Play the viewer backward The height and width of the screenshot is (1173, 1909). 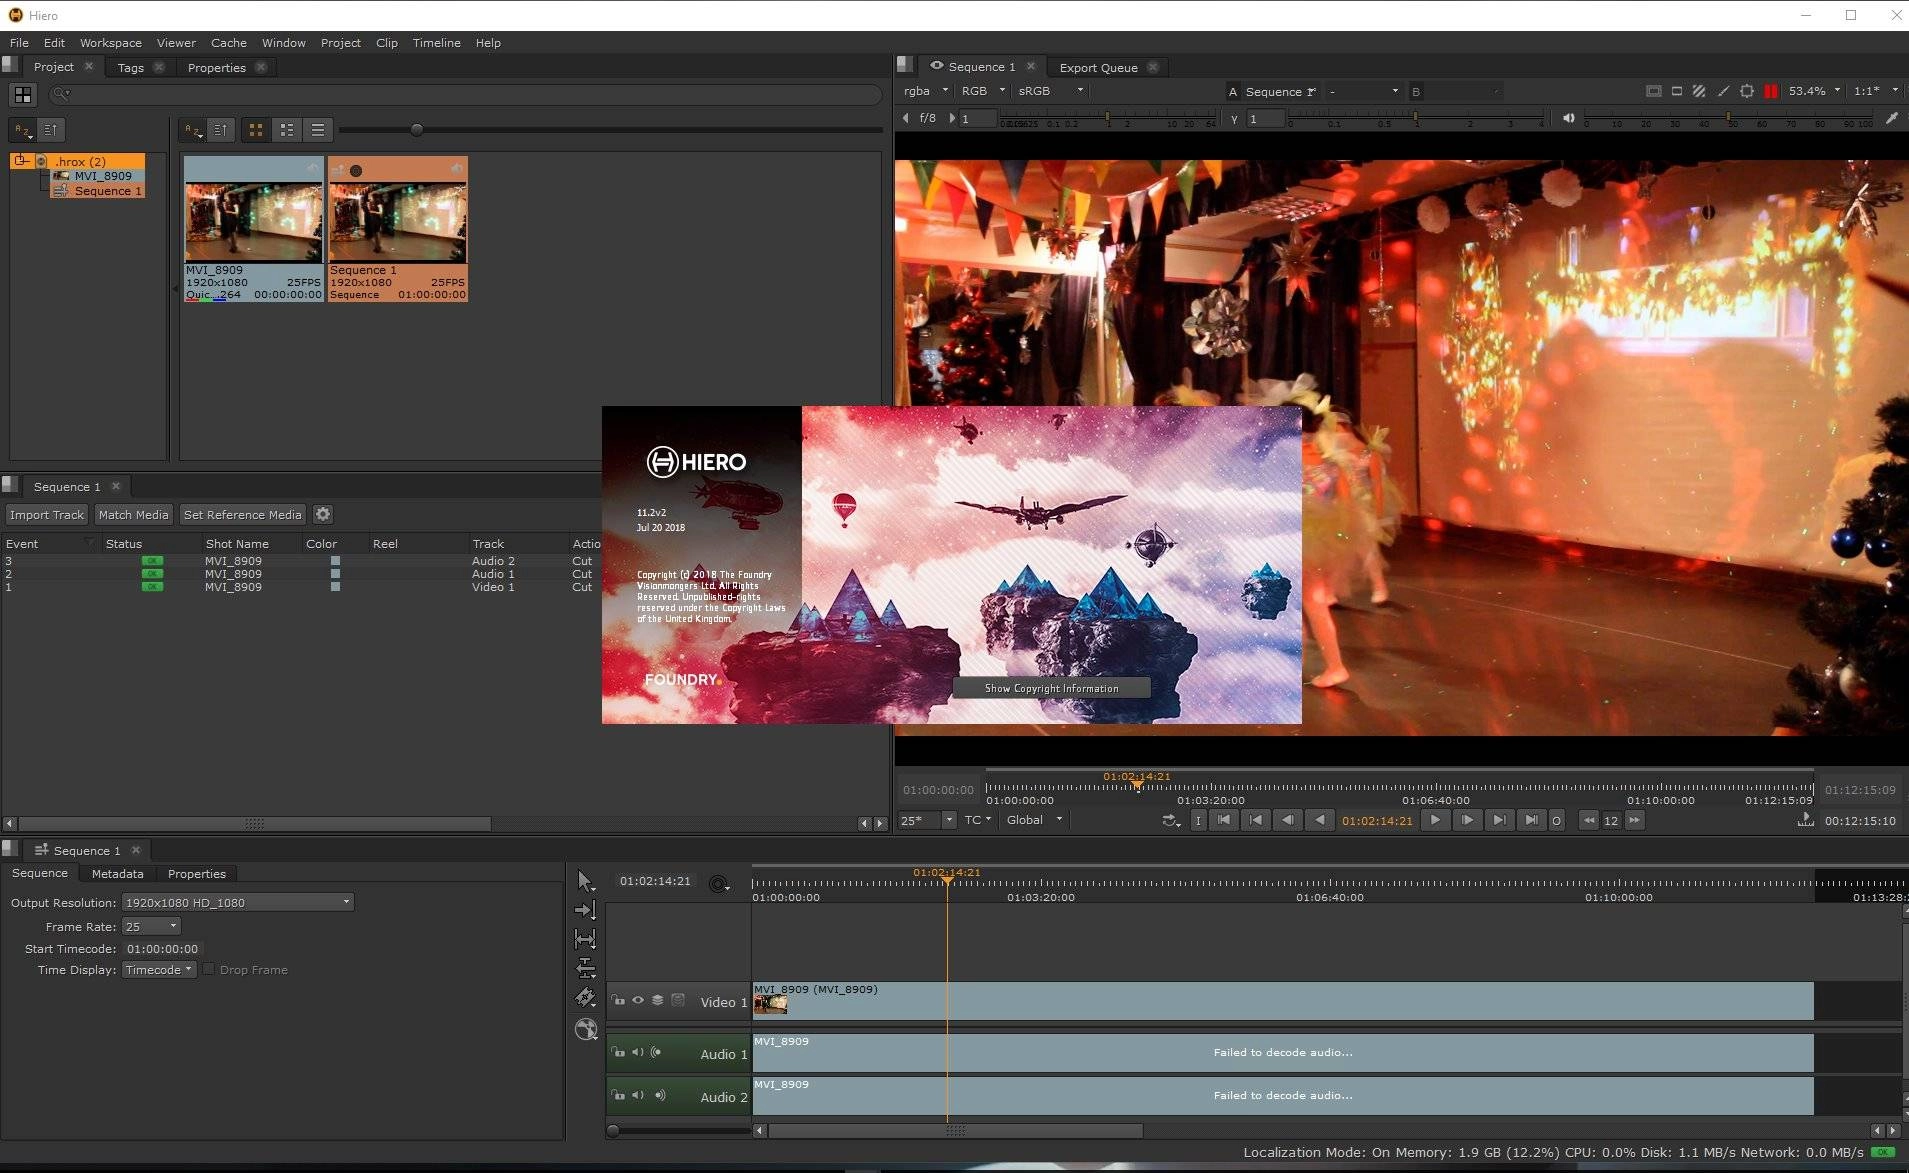pos(1320,820)
